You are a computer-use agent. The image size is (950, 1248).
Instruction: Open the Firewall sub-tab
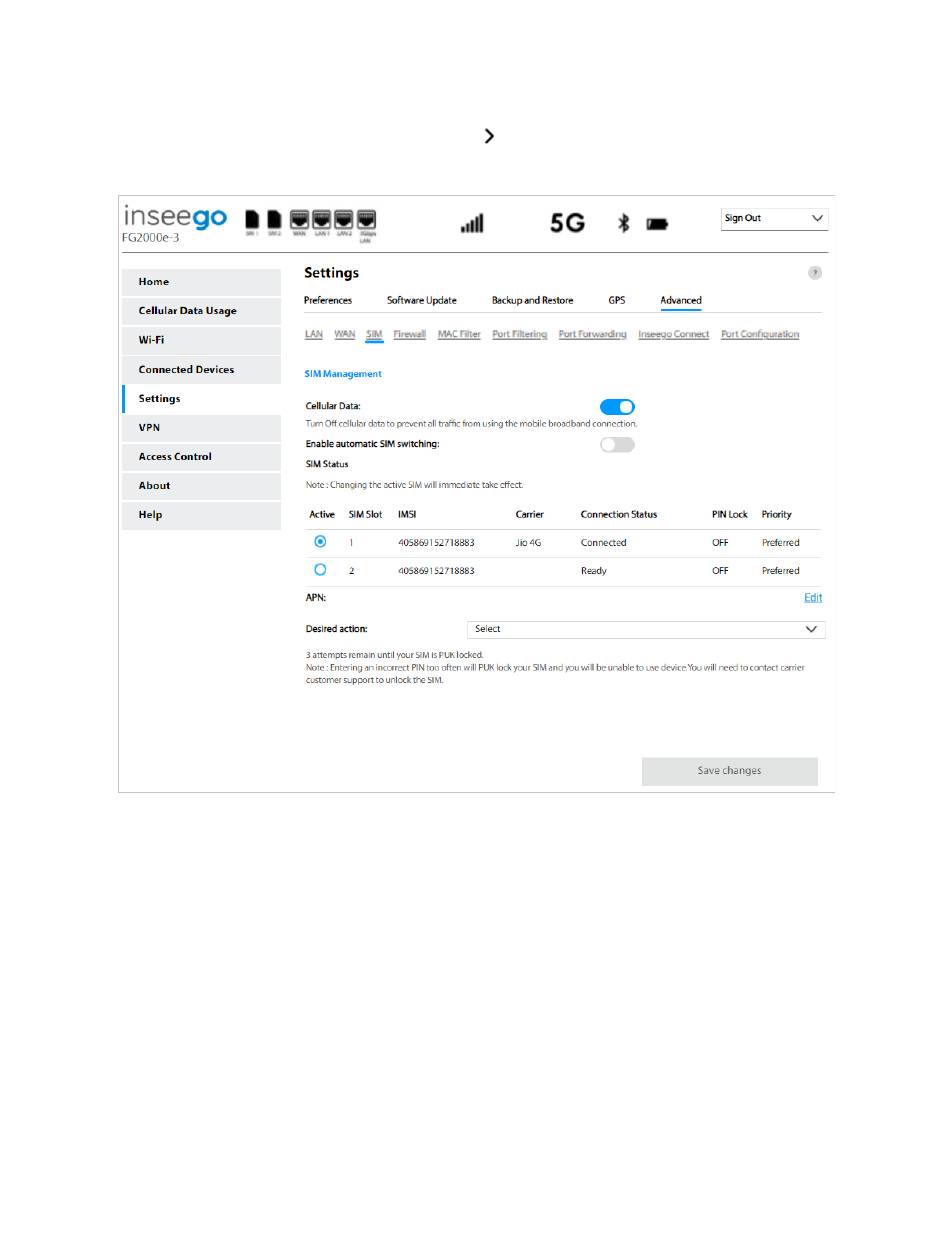[x=410, y=334]
